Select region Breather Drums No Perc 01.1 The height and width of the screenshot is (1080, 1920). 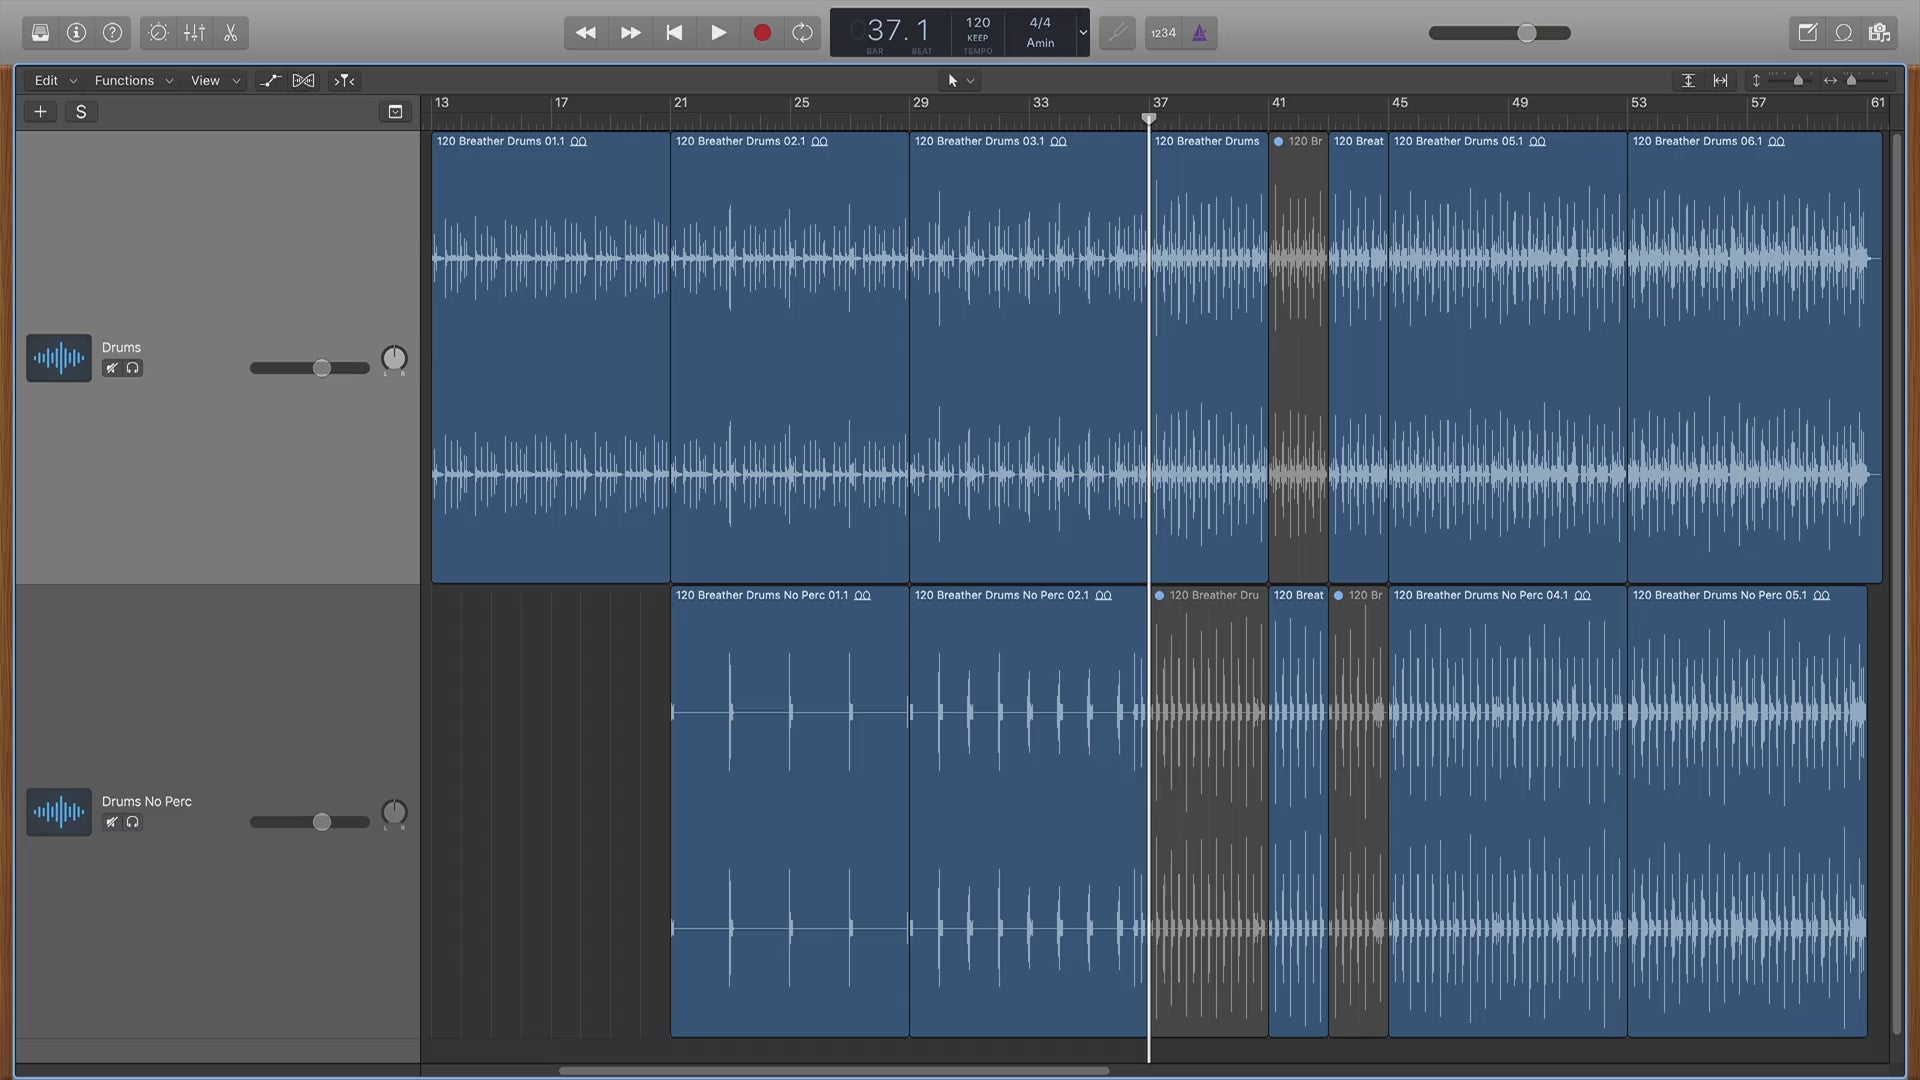coord(789,811)
